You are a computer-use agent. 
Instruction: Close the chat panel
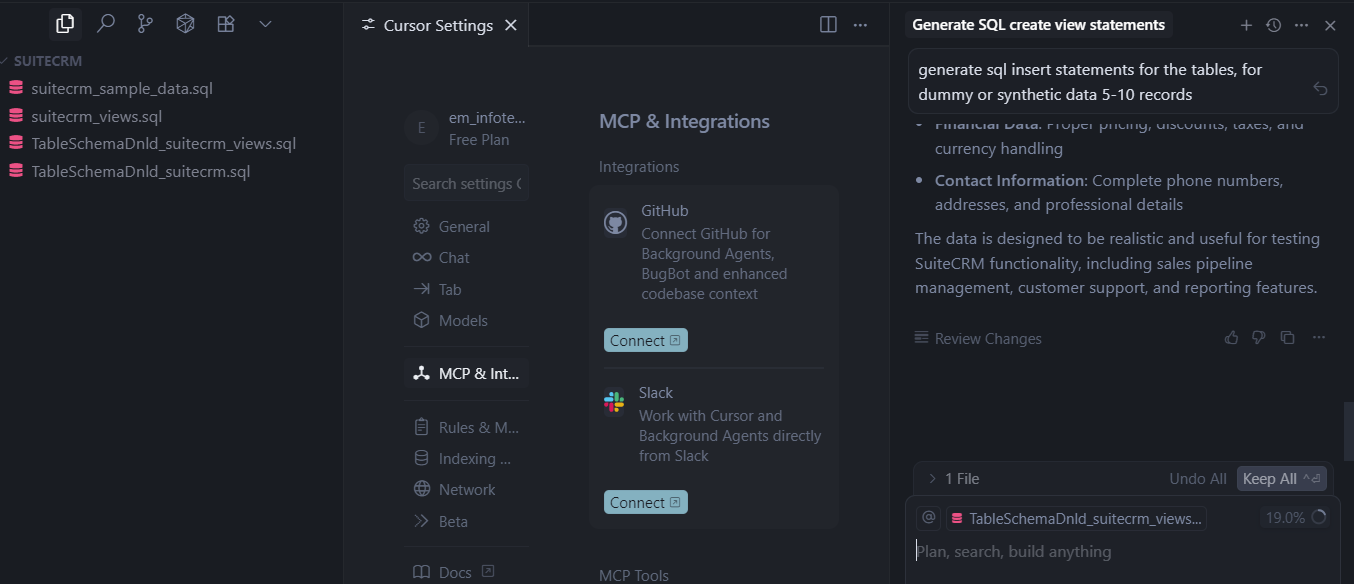1330,25
